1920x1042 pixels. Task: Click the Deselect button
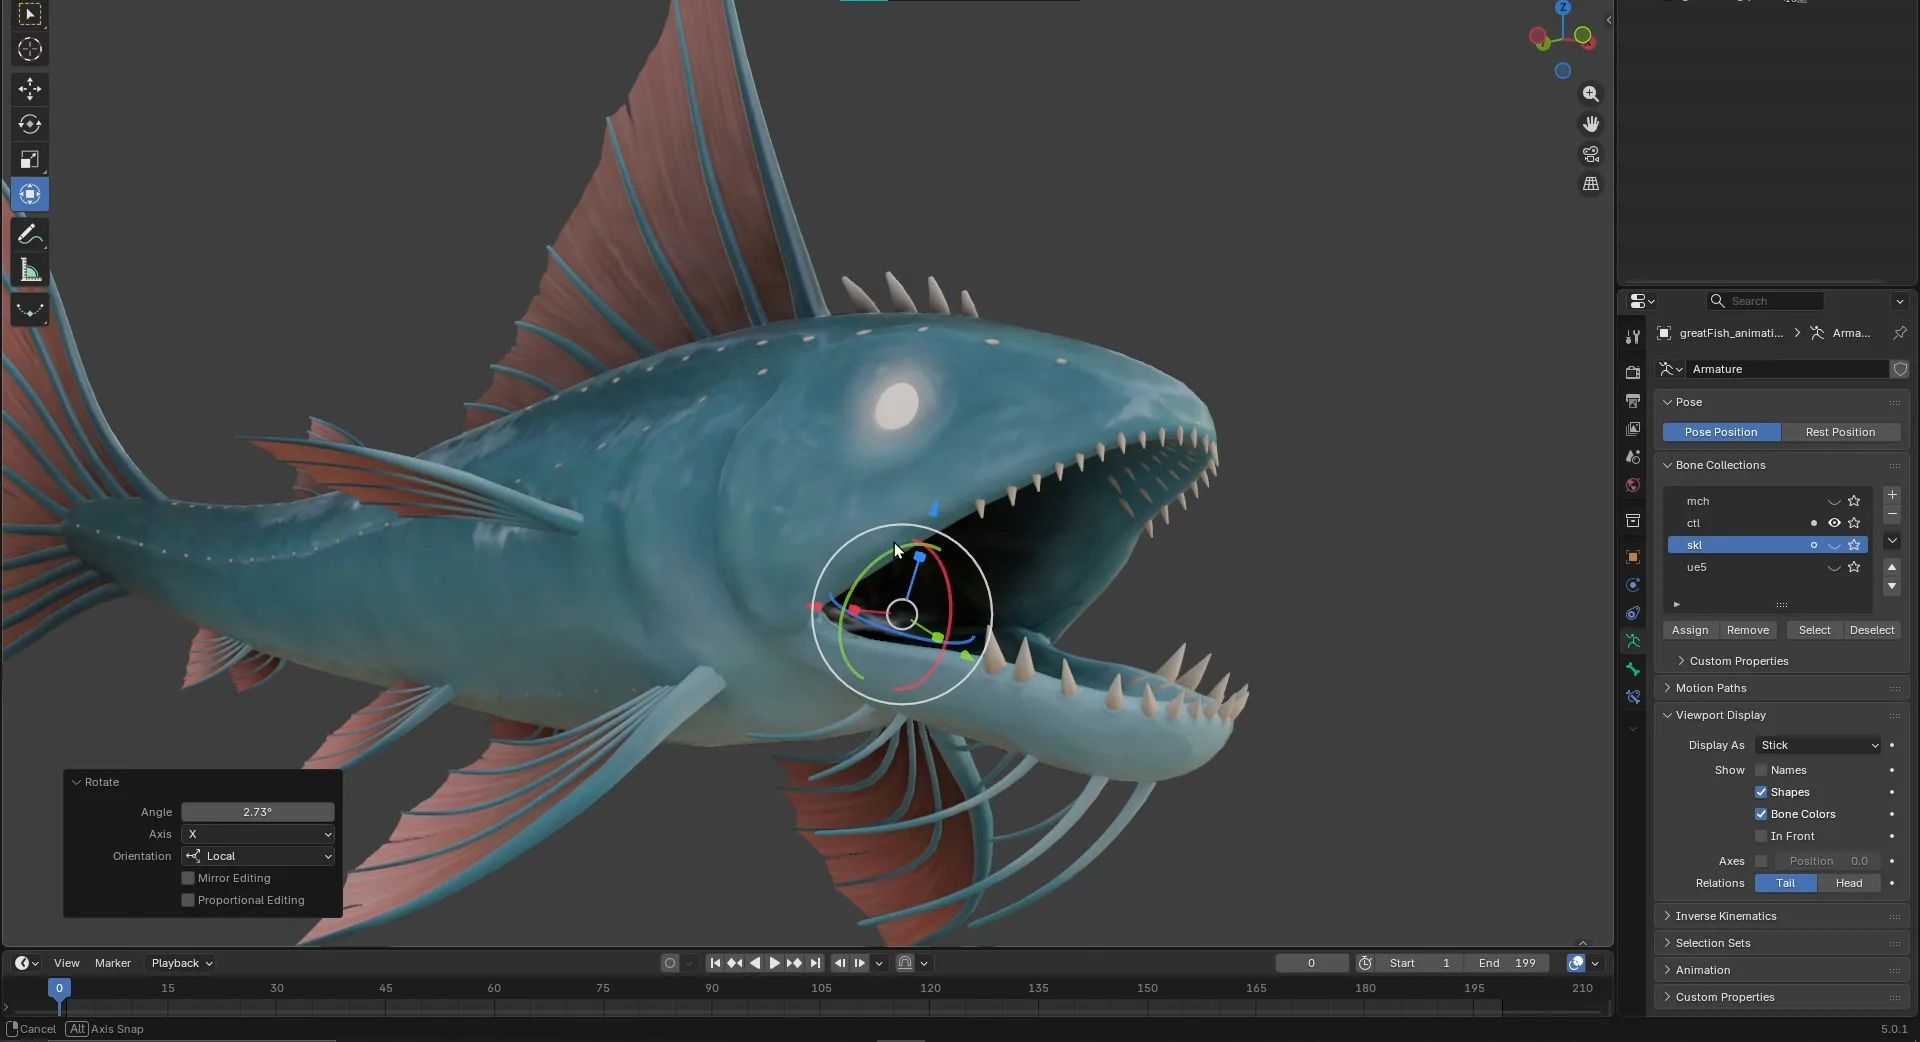[x=1872, y=630]
